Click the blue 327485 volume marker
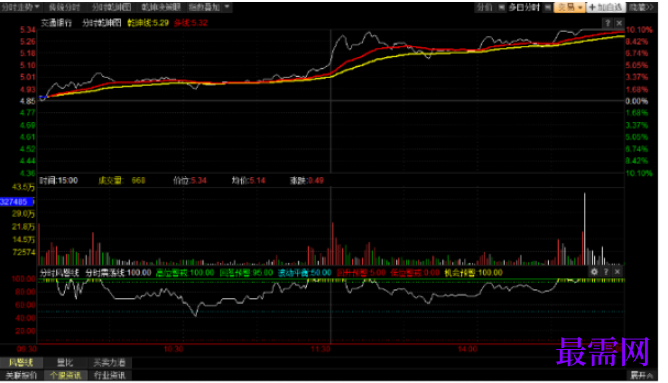The height and width of the screenshot is (383, 668). point(17,202)
